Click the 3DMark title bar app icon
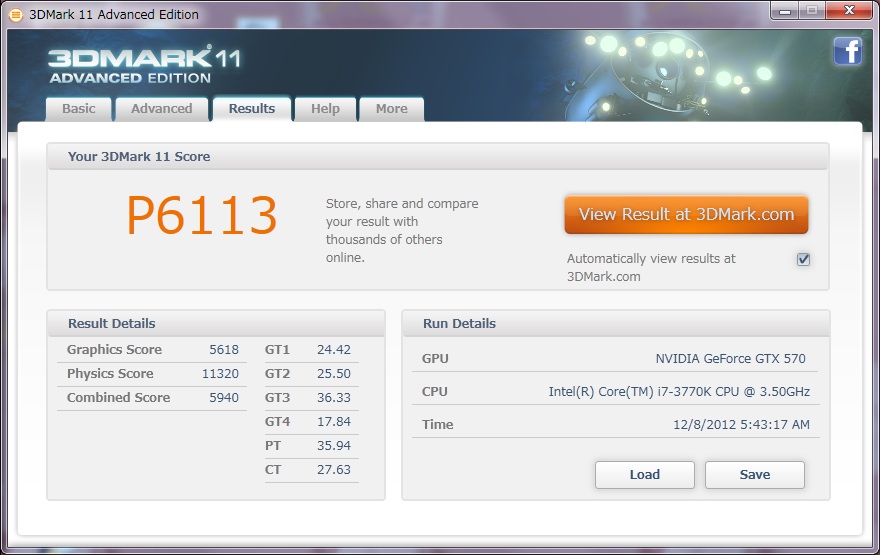Screen dimensions: 880x555 pos(16,15)
